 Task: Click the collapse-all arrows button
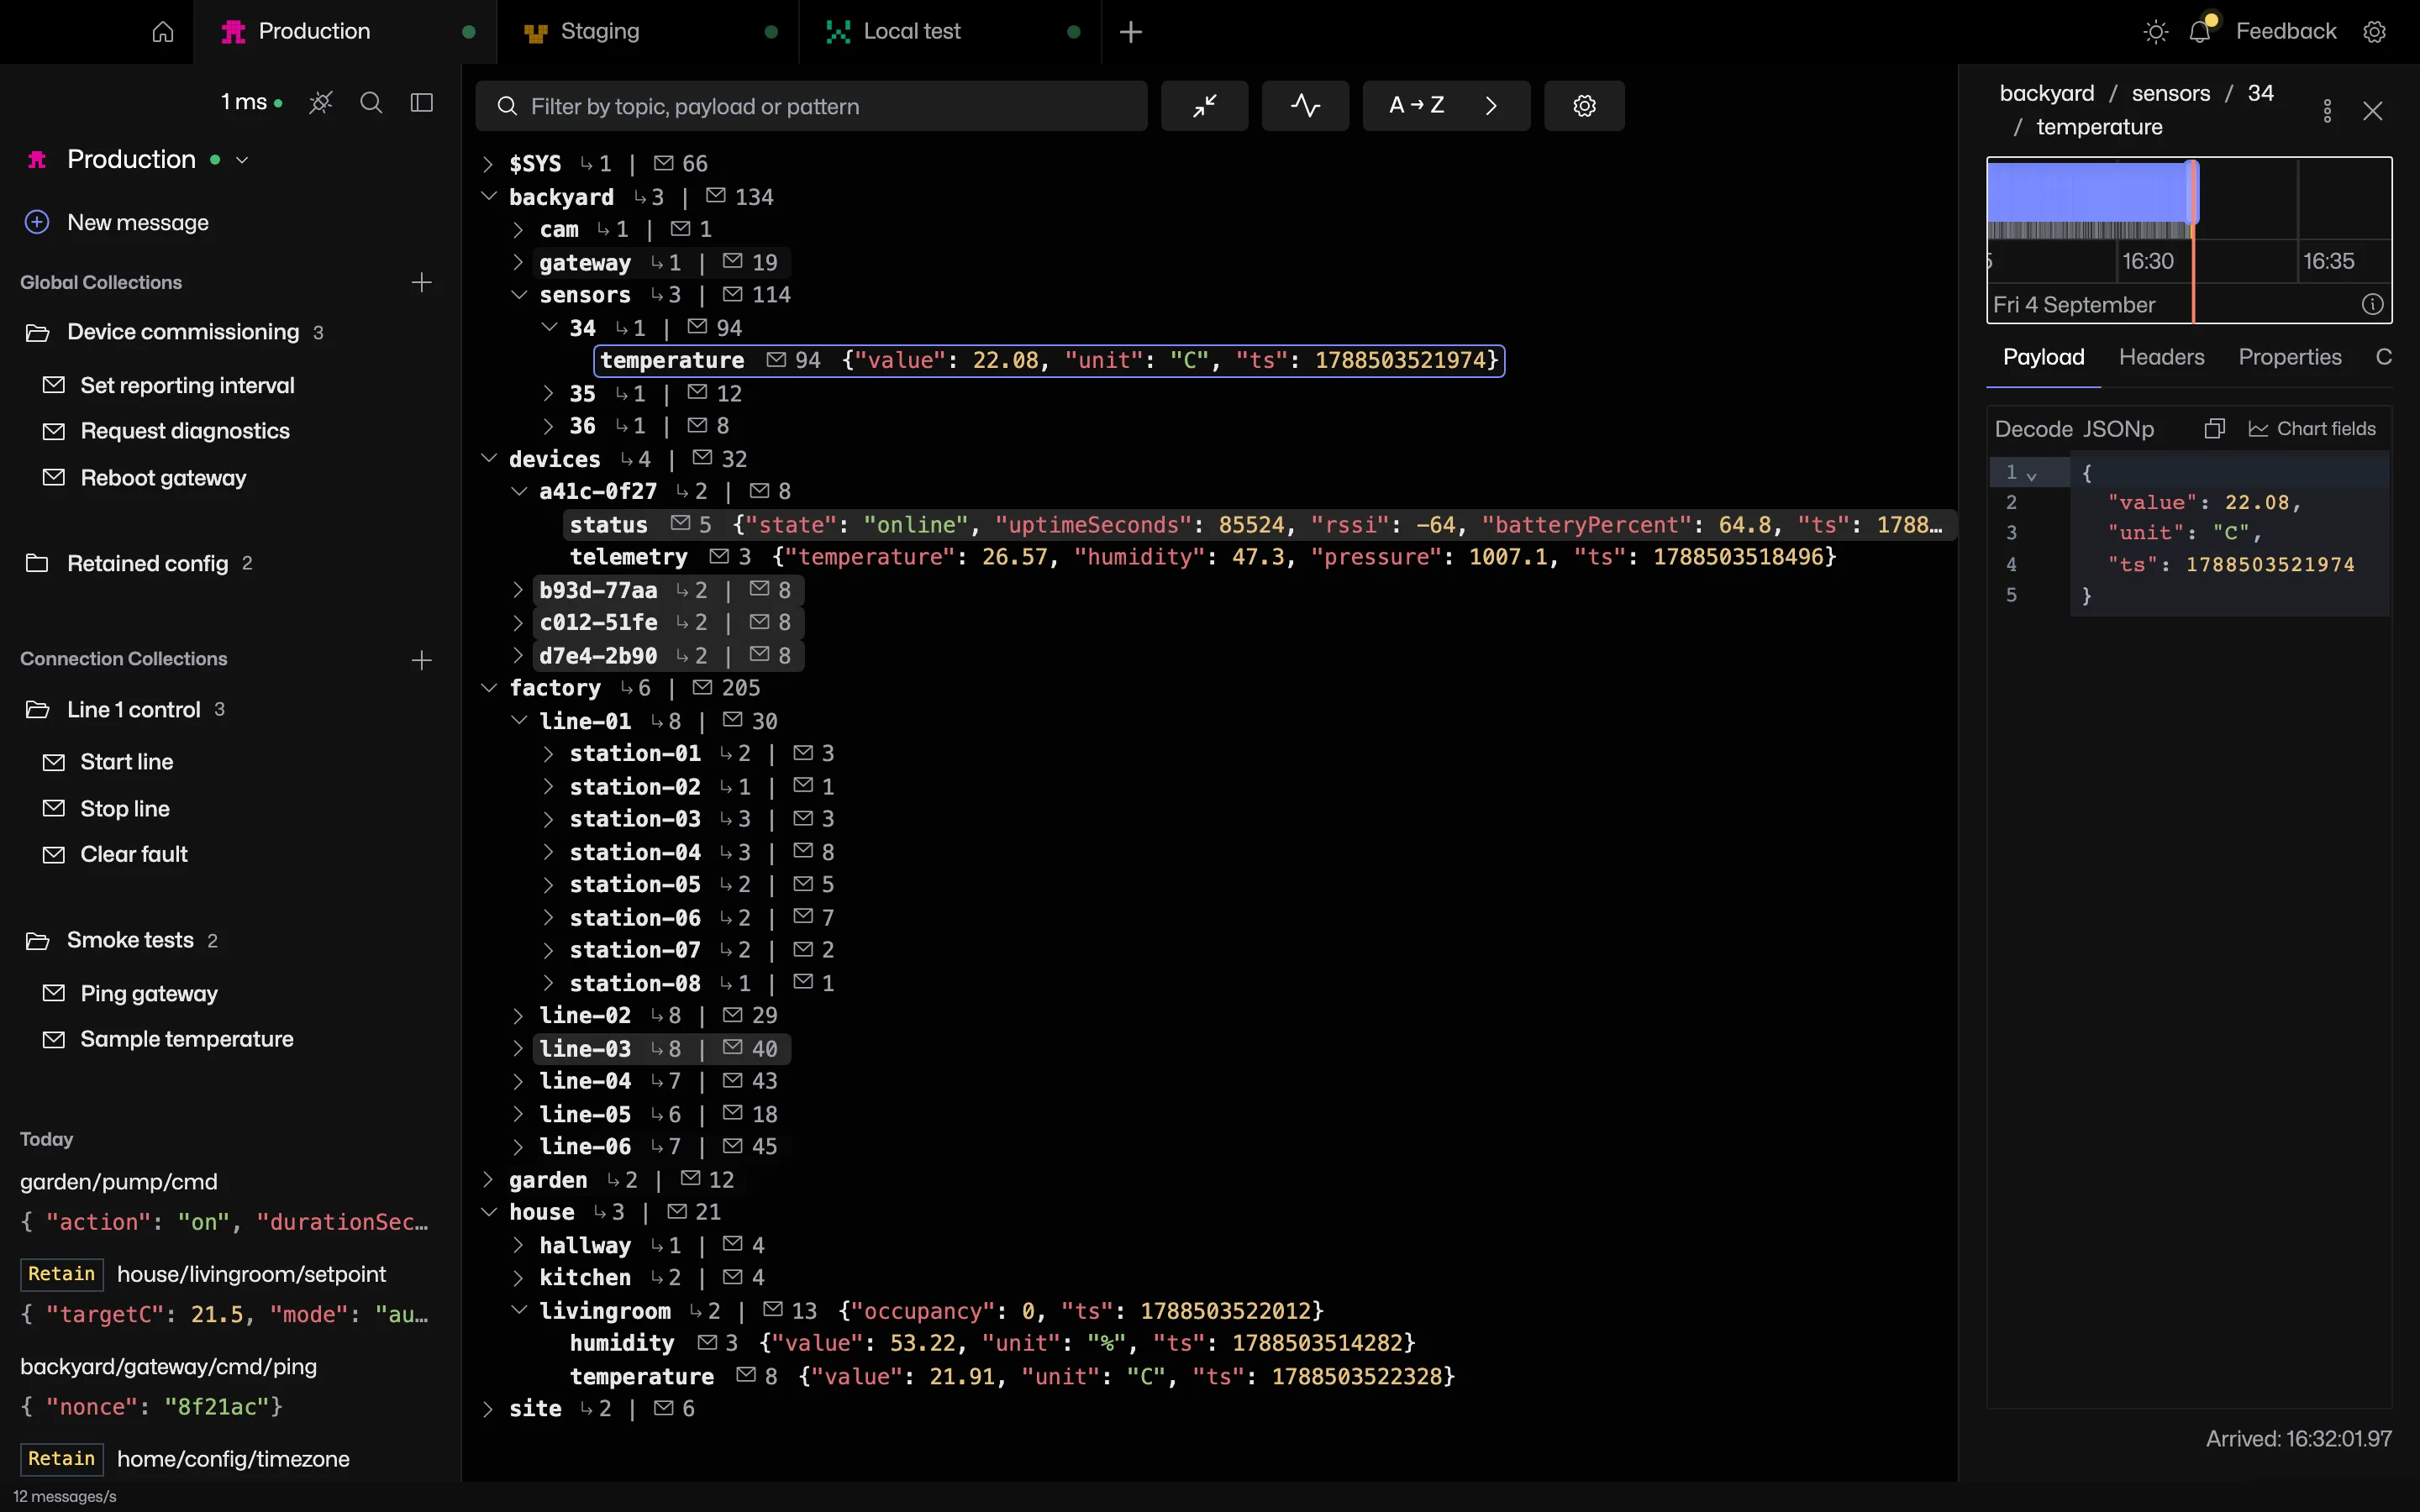(x=1204, y=106)
